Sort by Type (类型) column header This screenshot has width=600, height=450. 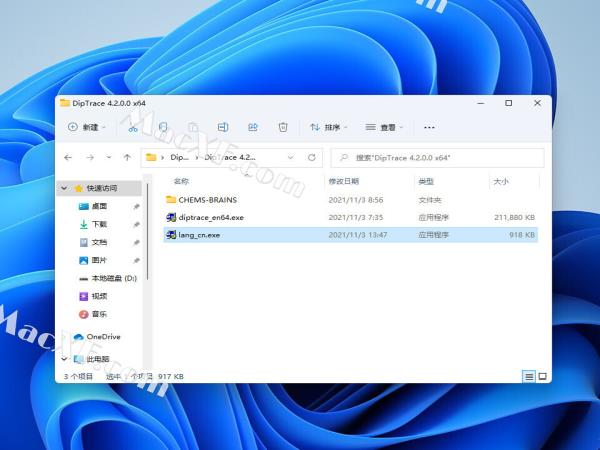click(x=426, y=181)
